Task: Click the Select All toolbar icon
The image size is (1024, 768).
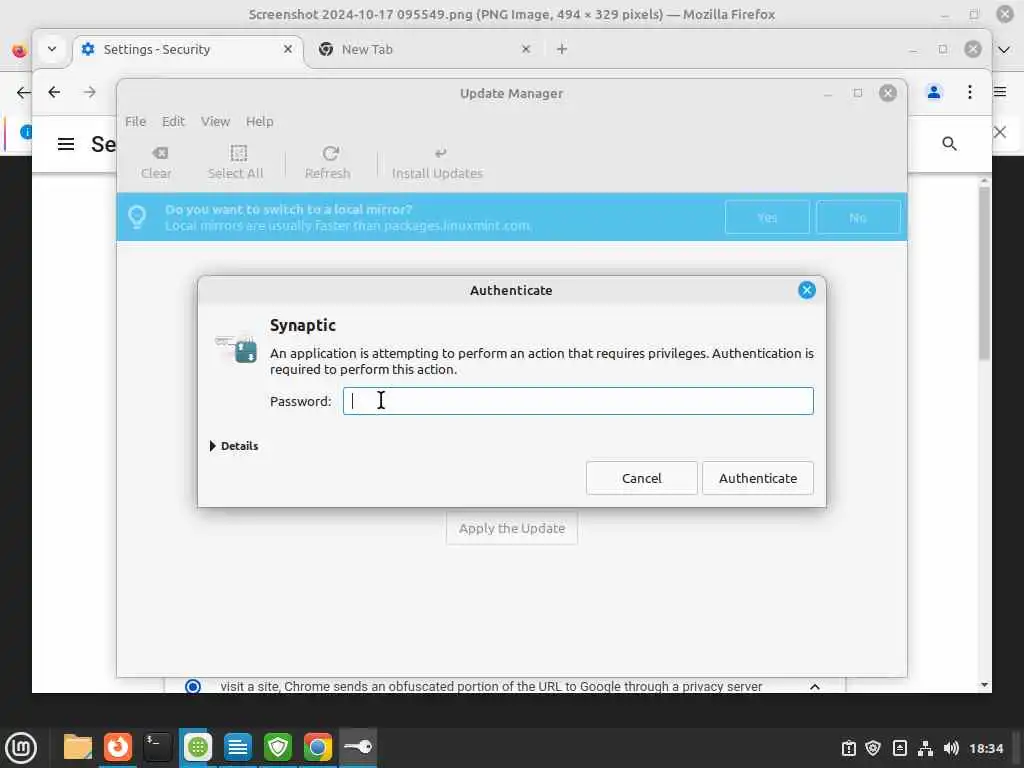Action: pyautogui.click(x=235, y=162)
